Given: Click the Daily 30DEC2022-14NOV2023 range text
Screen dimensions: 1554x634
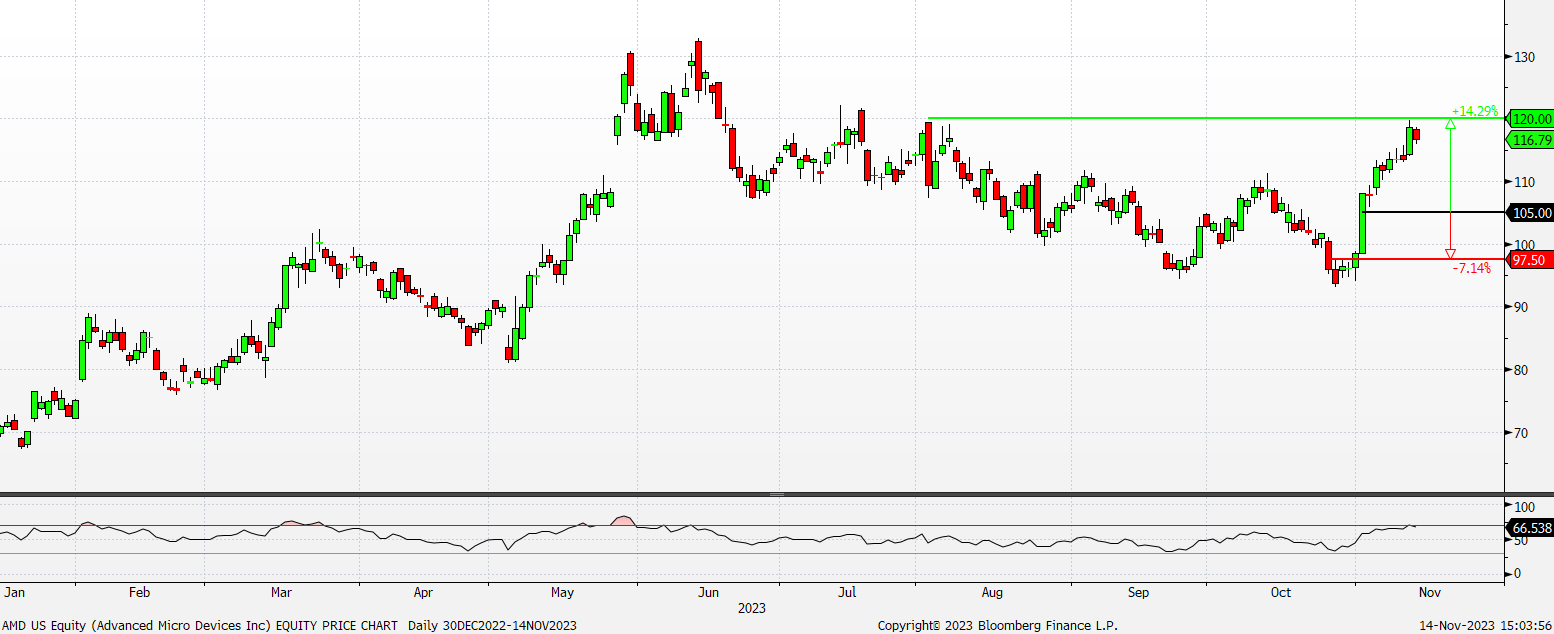Looking at the screenshot, I should click(x=492, y=625).
